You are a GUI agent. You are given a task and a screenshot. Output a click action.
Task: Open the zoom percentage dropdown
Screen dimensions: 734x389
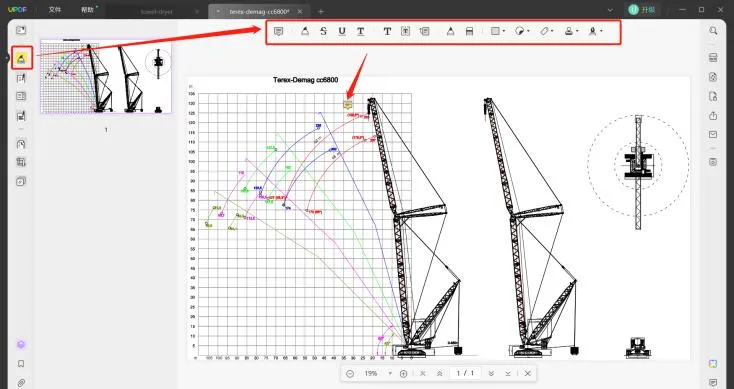click(x=390, y=374)
